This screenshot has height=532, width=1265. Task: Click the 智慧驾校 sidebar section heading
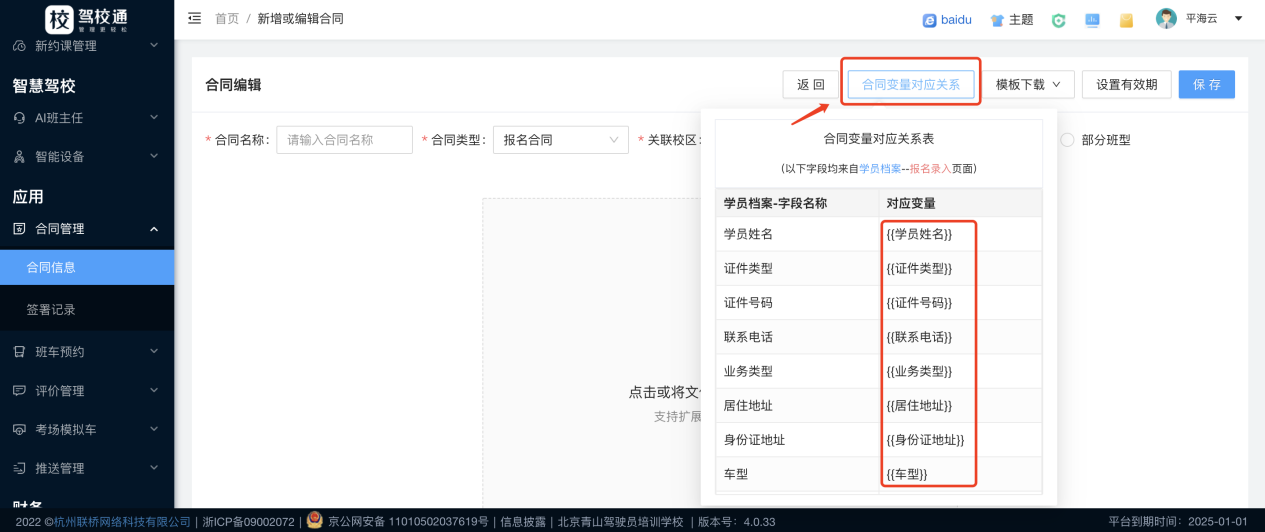coord(44,86)
